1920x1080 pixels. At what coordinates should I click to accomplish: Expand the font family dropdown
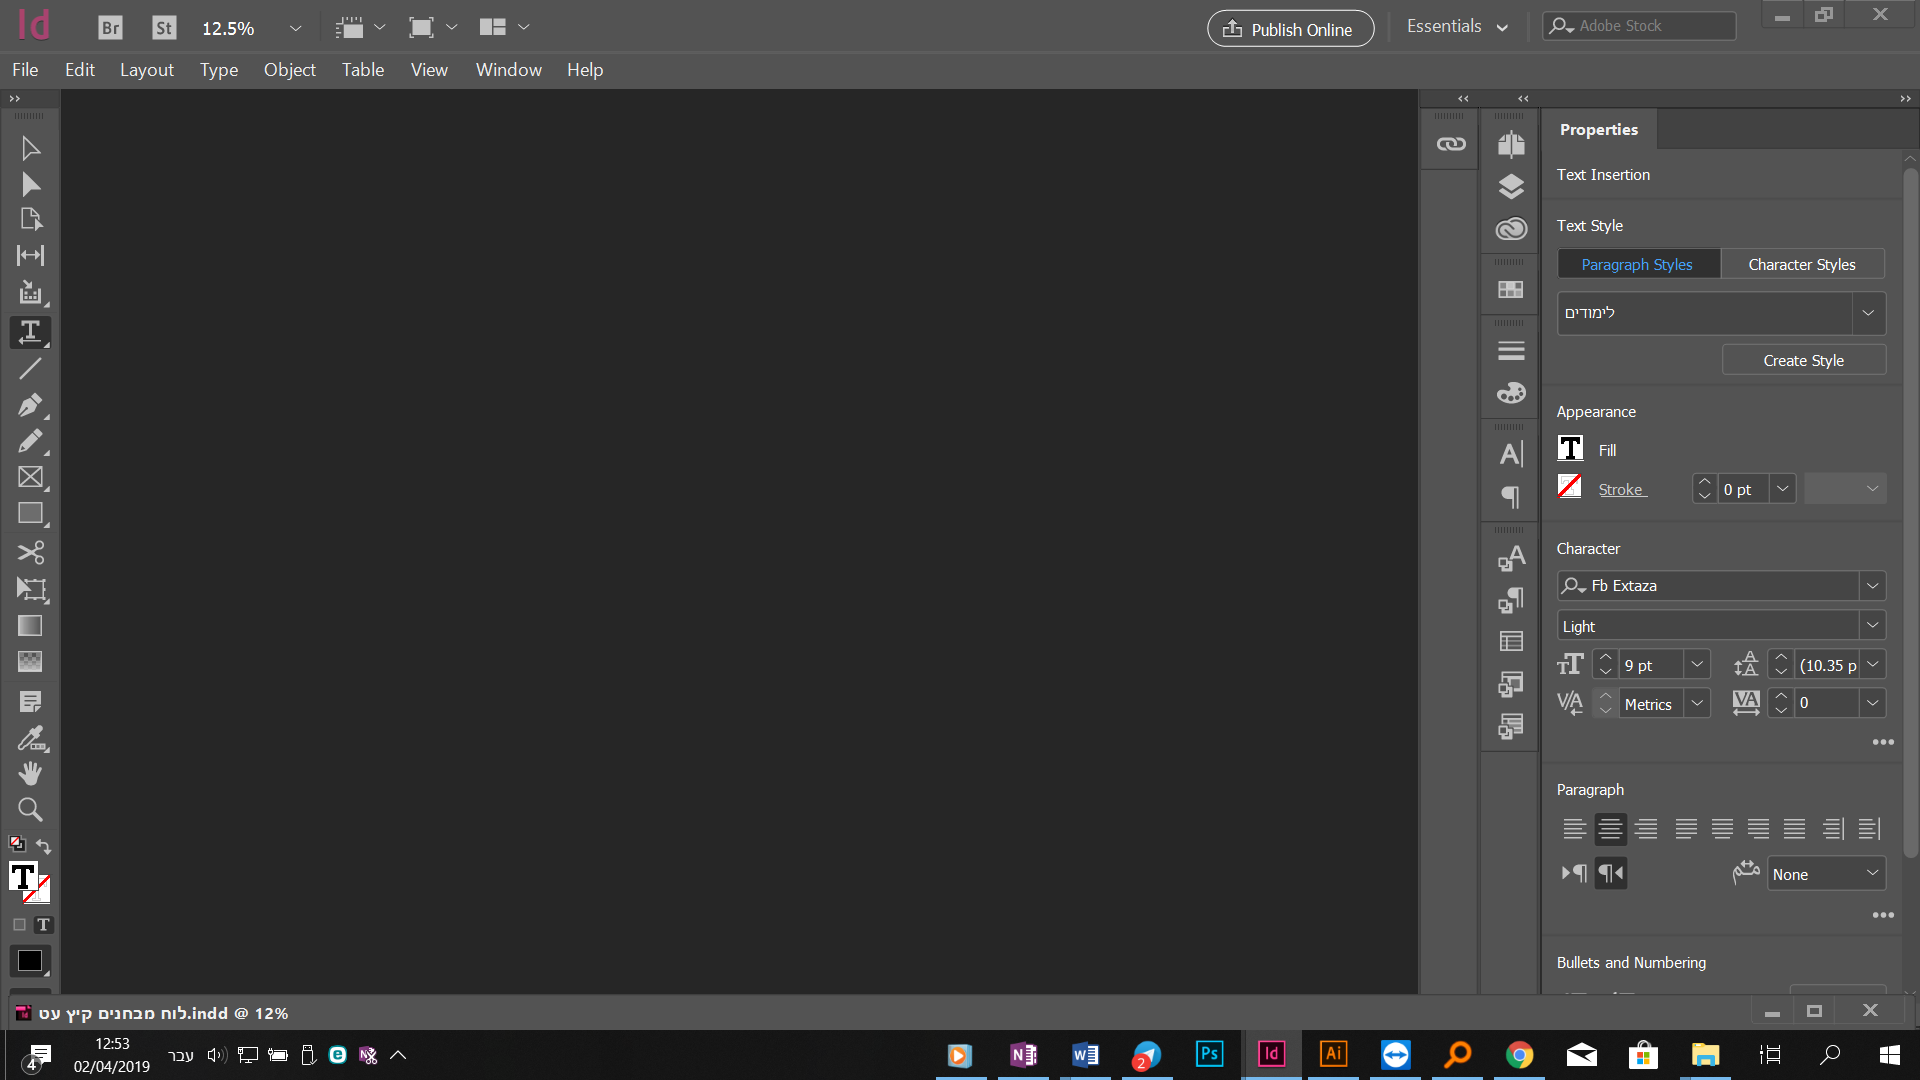pos(1872,585)
